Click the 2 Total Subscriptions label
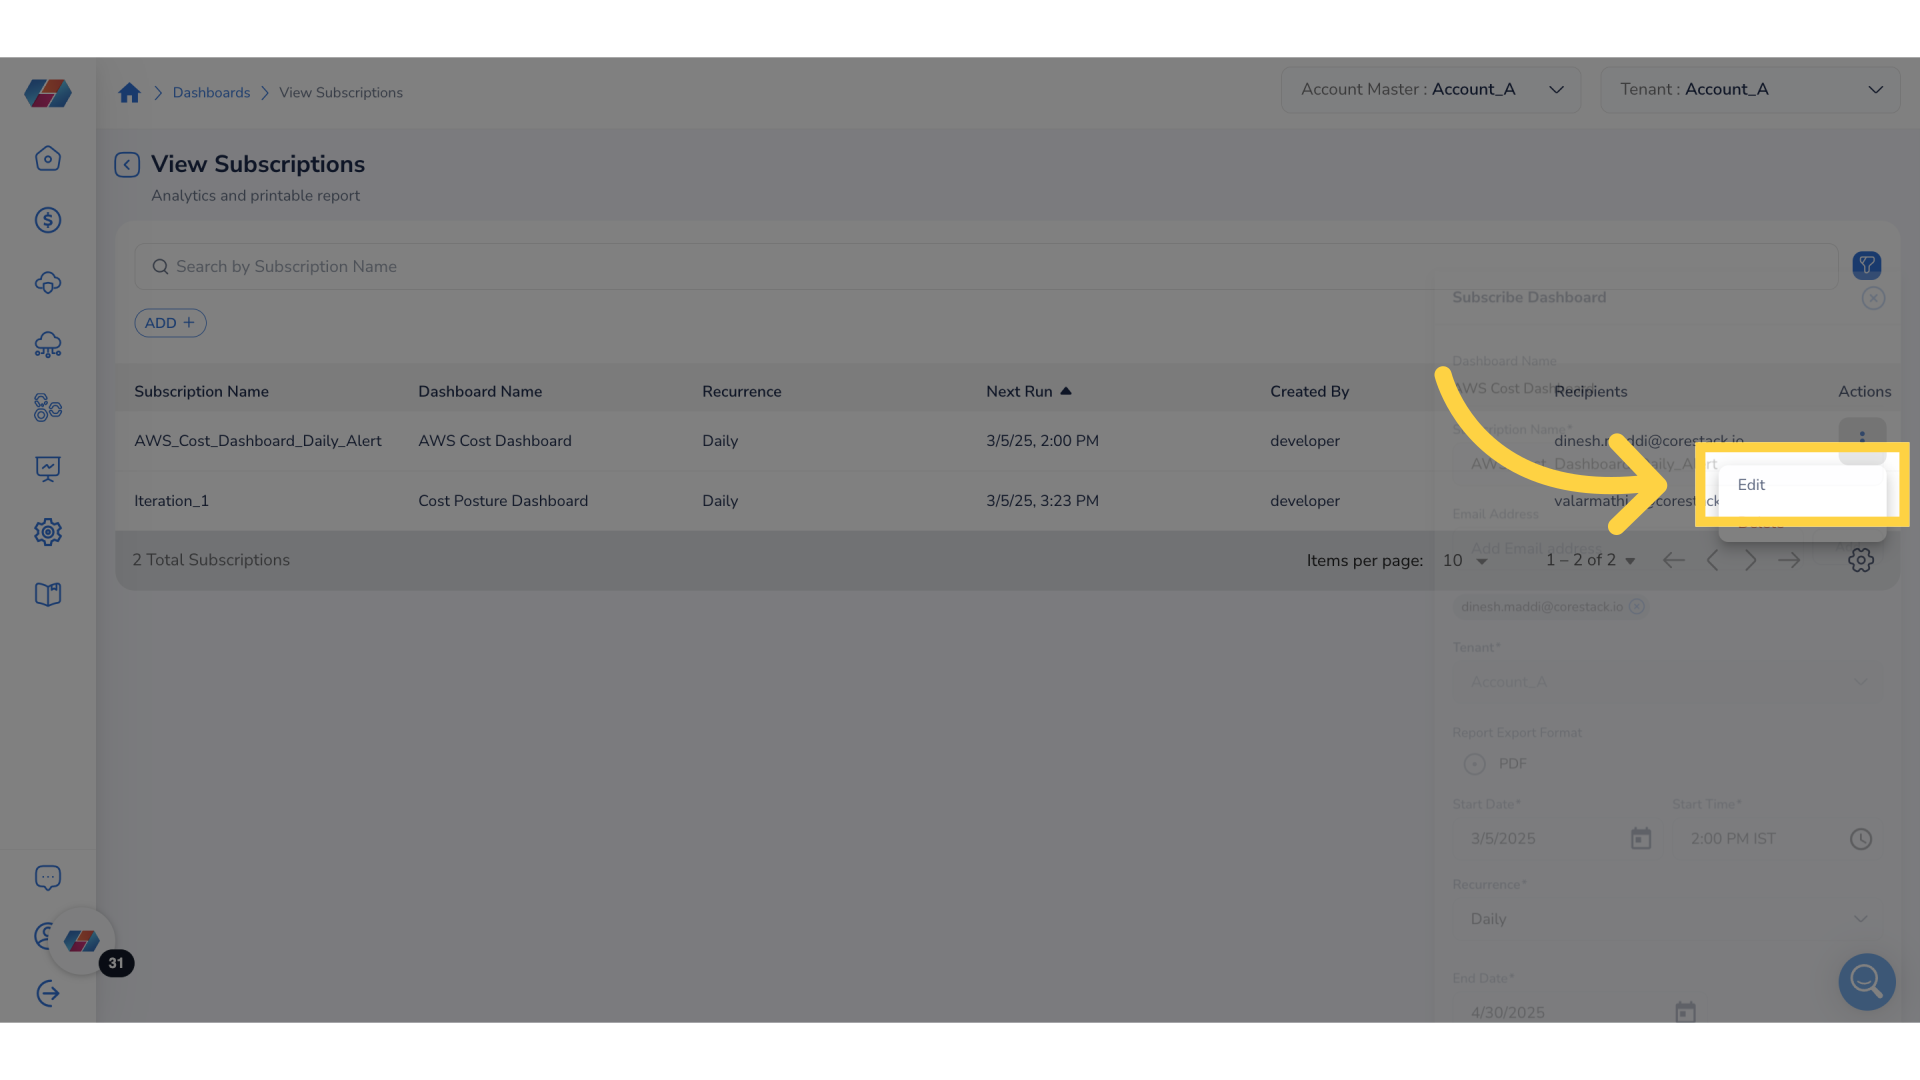1920x1080 pixels. 211,560
